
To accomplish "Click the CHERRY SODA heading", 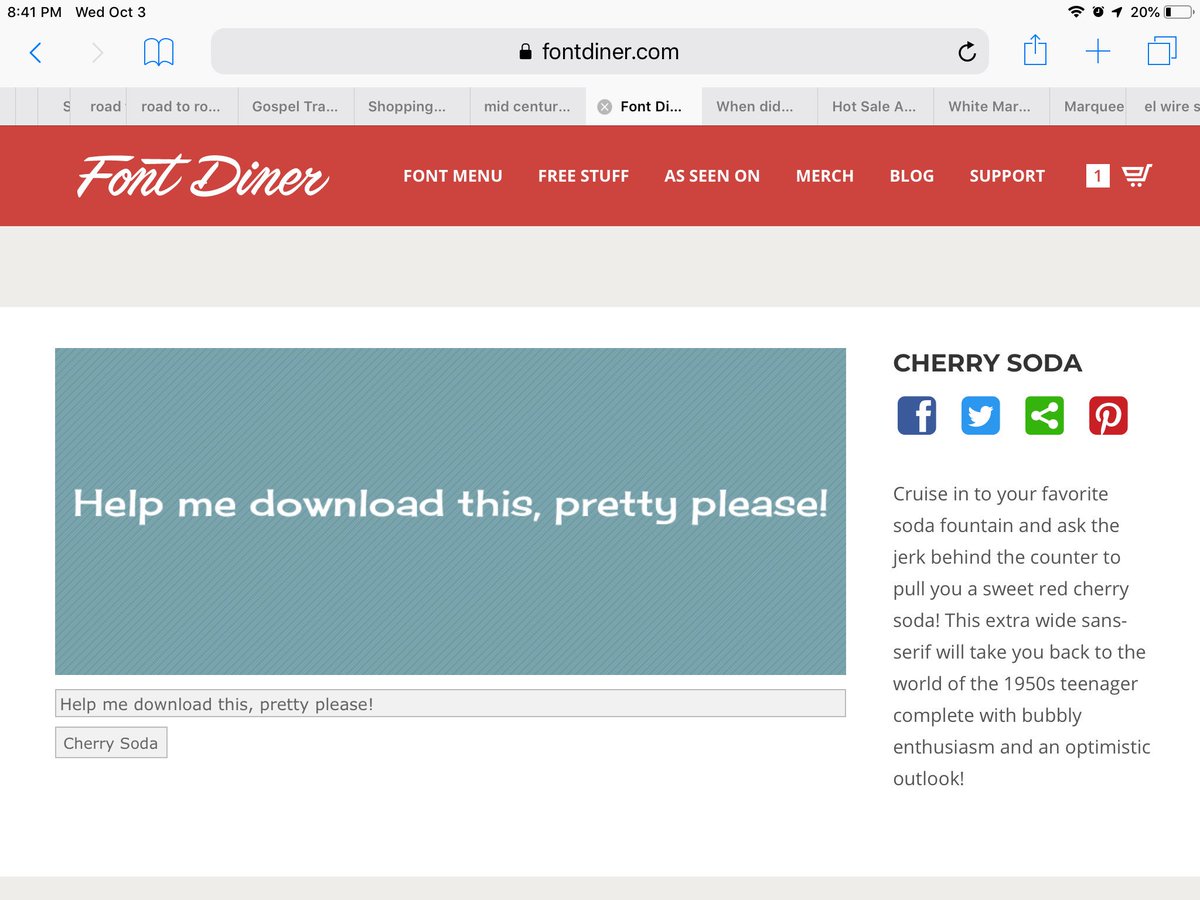I will coord(987,363).
